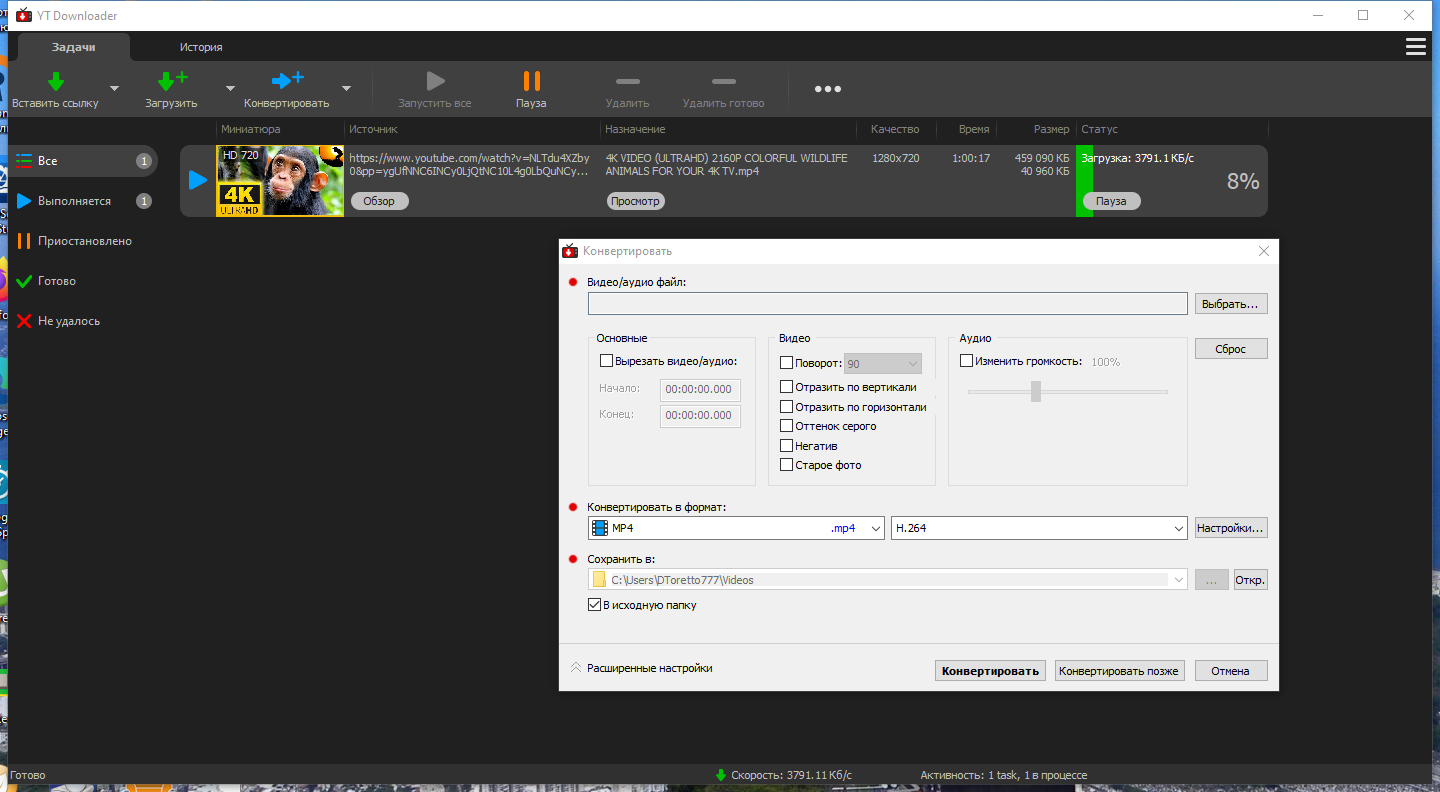
Task: Click the Выбрать... file button
Action: tap(1231, 303)
